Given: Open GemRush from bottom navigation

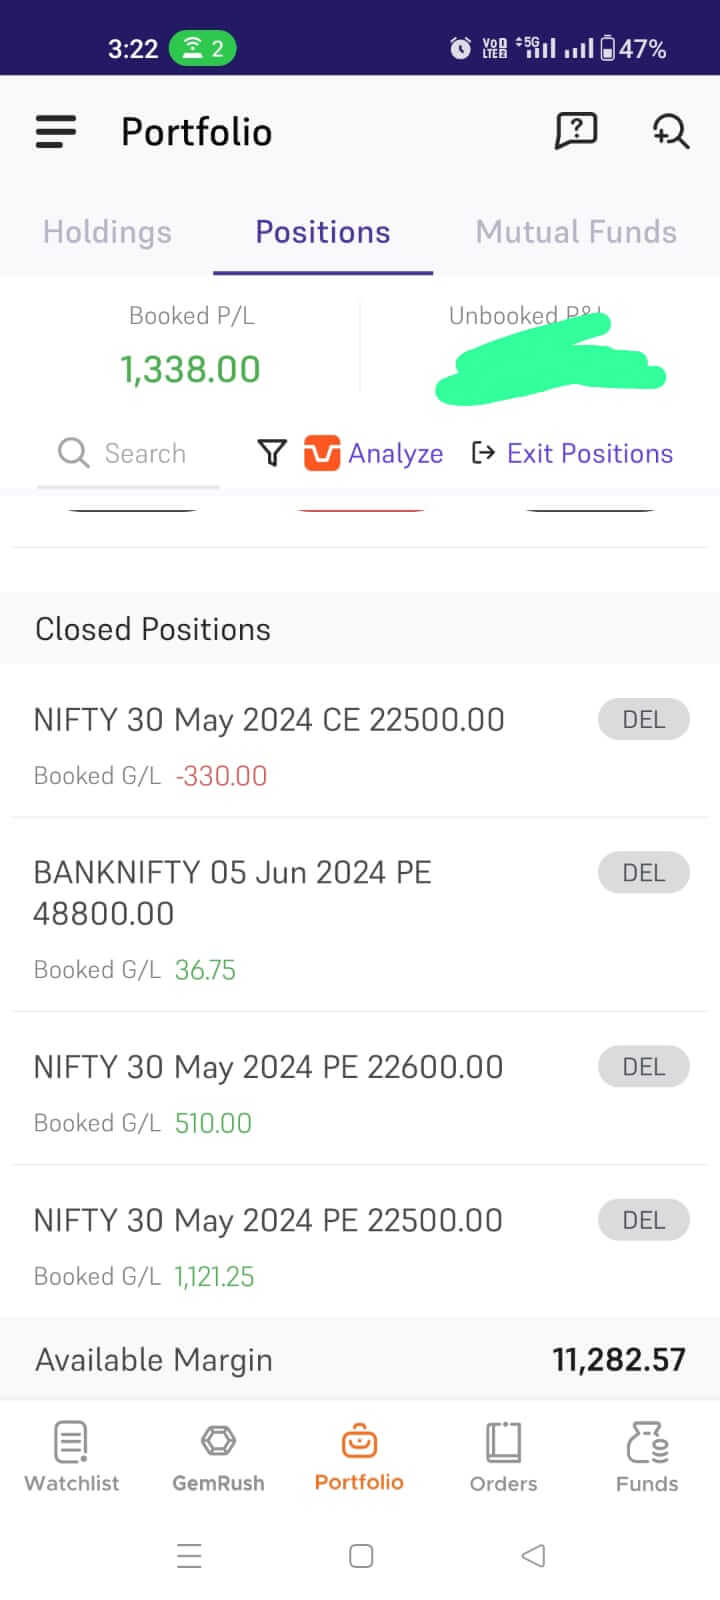Looking at the screenshot, I should [218, 1456].
